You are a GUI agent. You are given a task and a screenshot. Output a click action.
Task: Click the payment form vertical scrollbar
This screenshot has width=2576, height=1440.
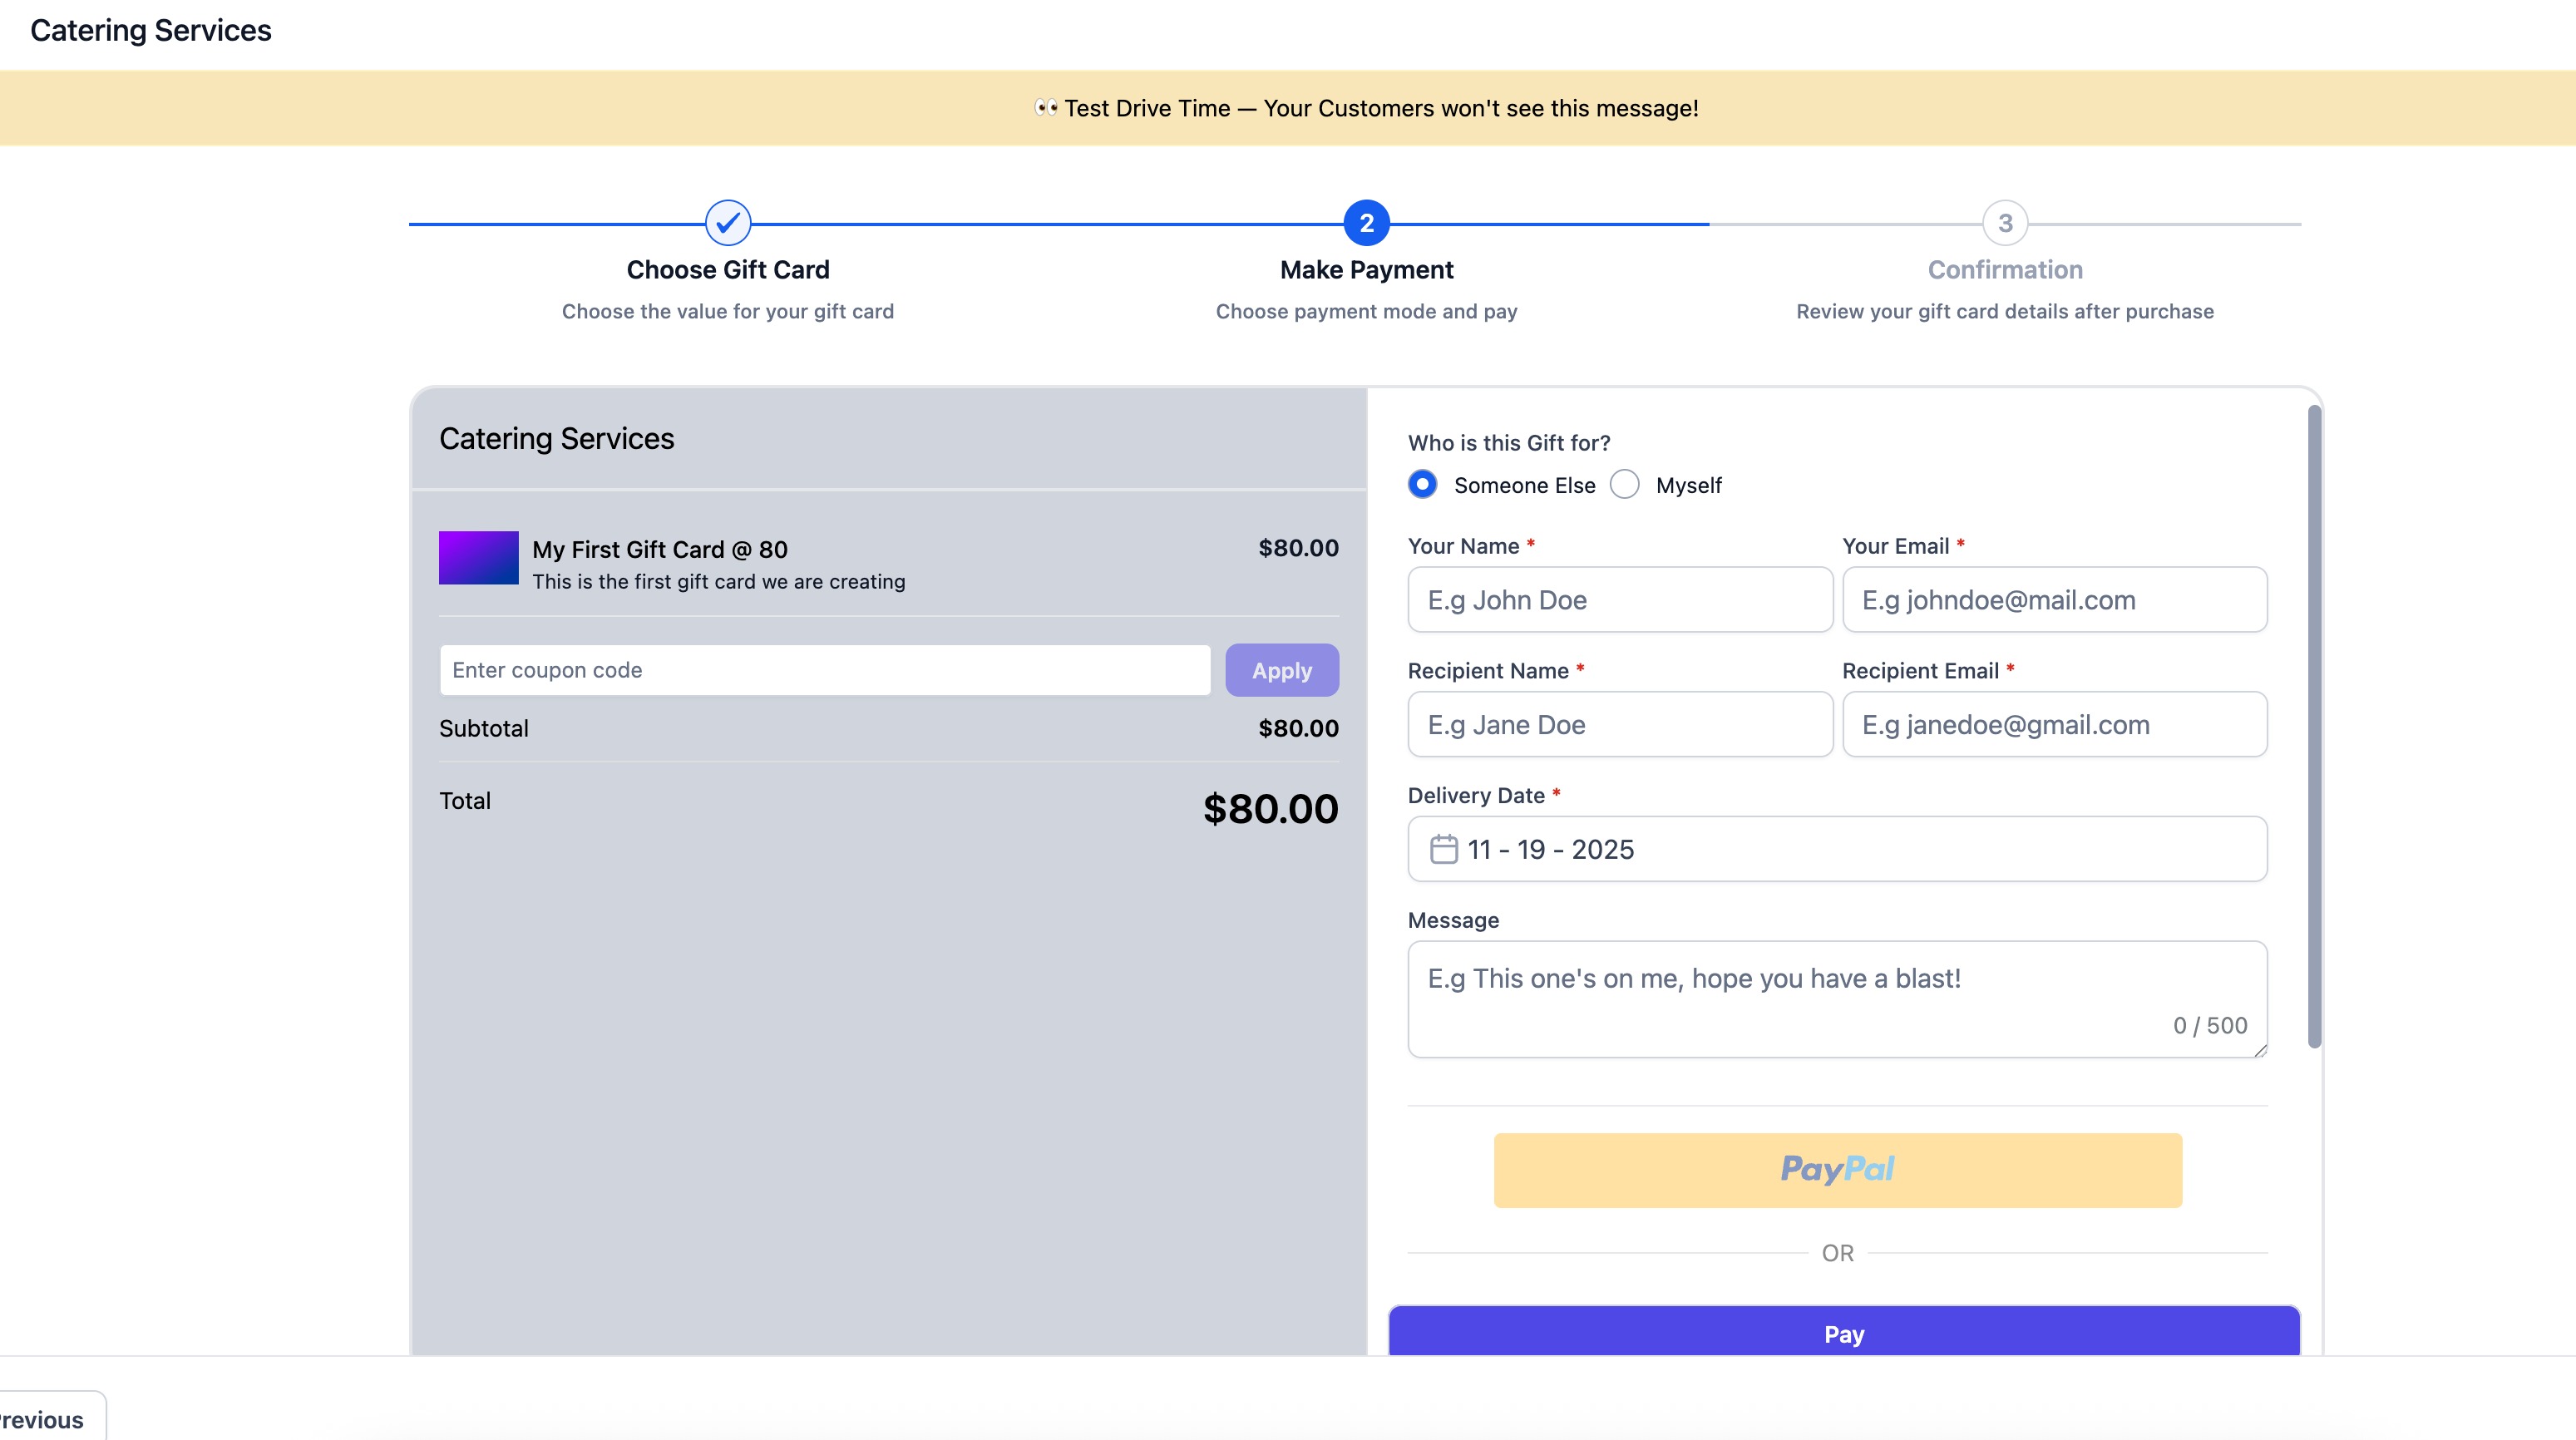click(x=2314, y=727)
